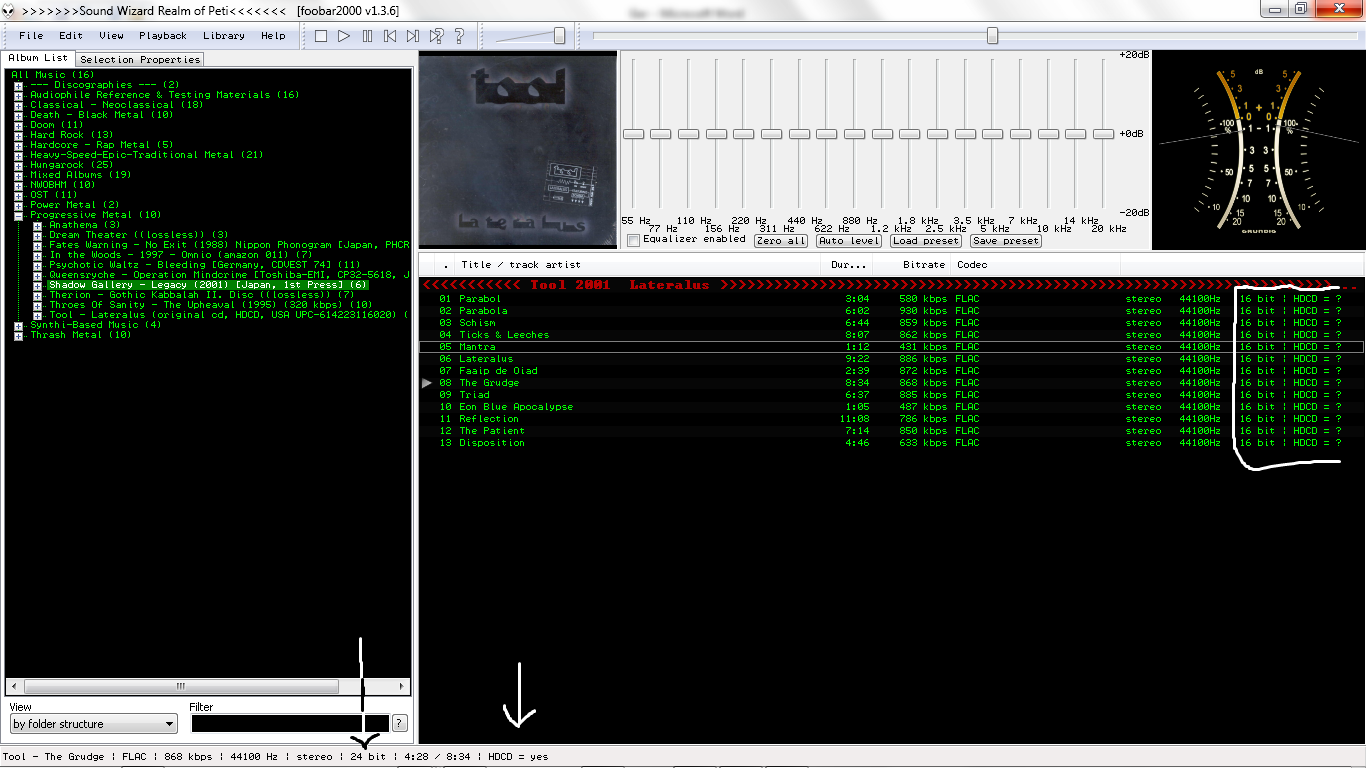The image size is (1366, 768).
Task: Click the Filter input field
Action: (289, 723)
